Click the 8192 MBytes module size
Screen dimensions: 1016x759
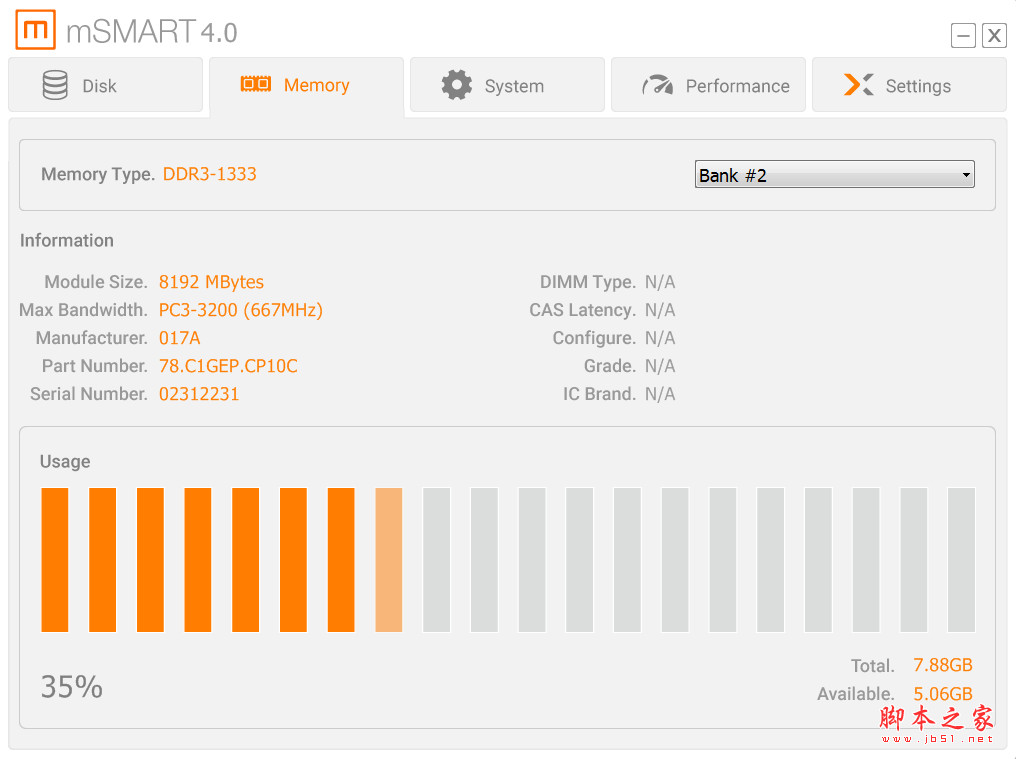[211, 282]
